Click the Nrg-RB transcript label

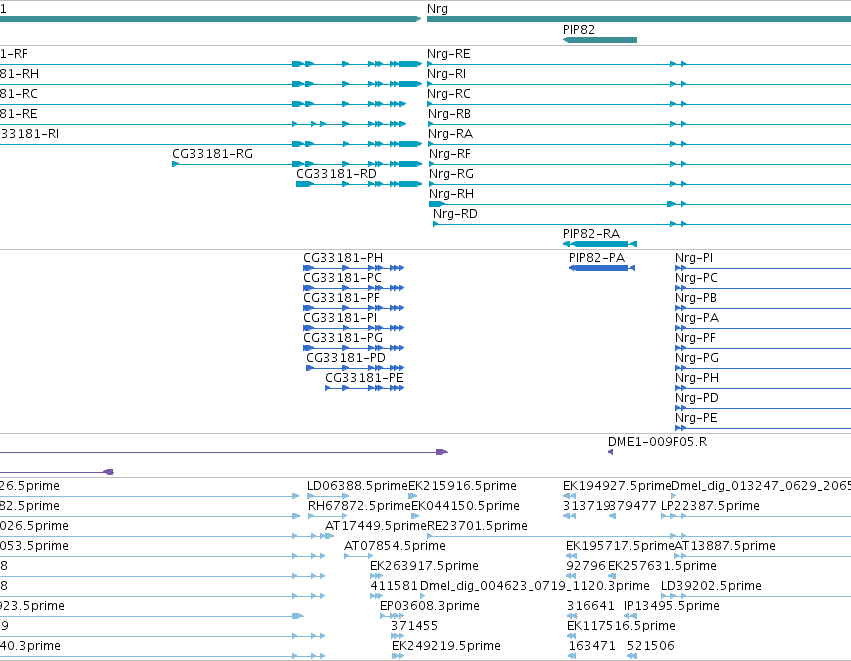pos(449,114)
